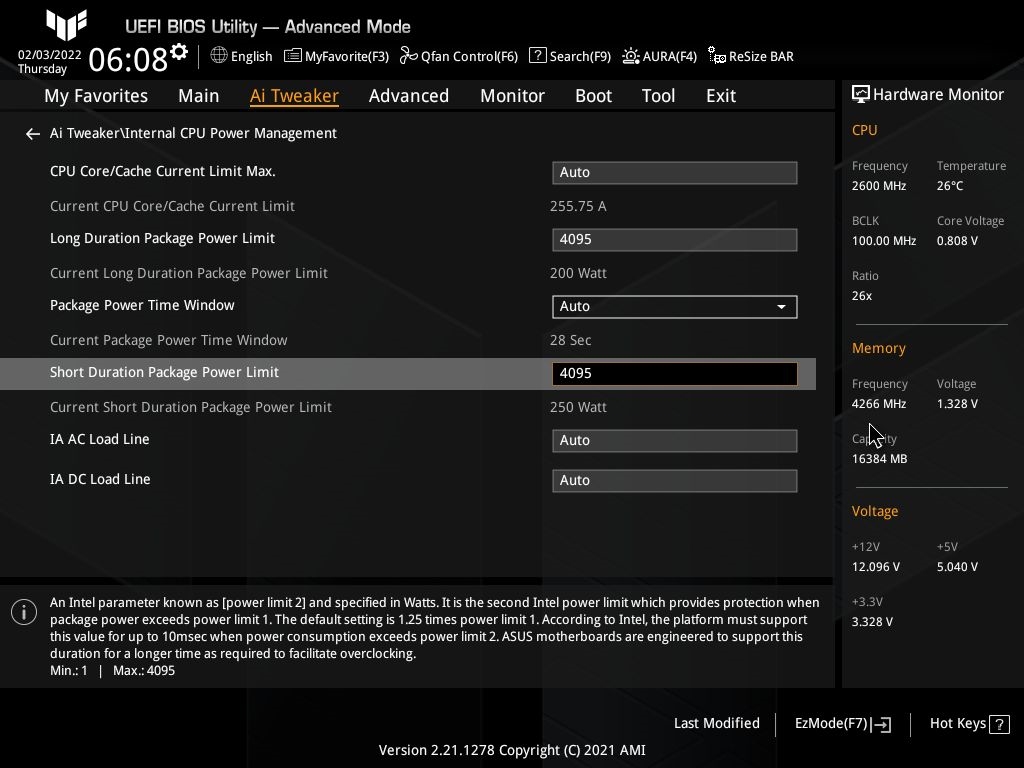Click the Qfan fan icon
Viewport: 1024px width, 768px height.
408,56
